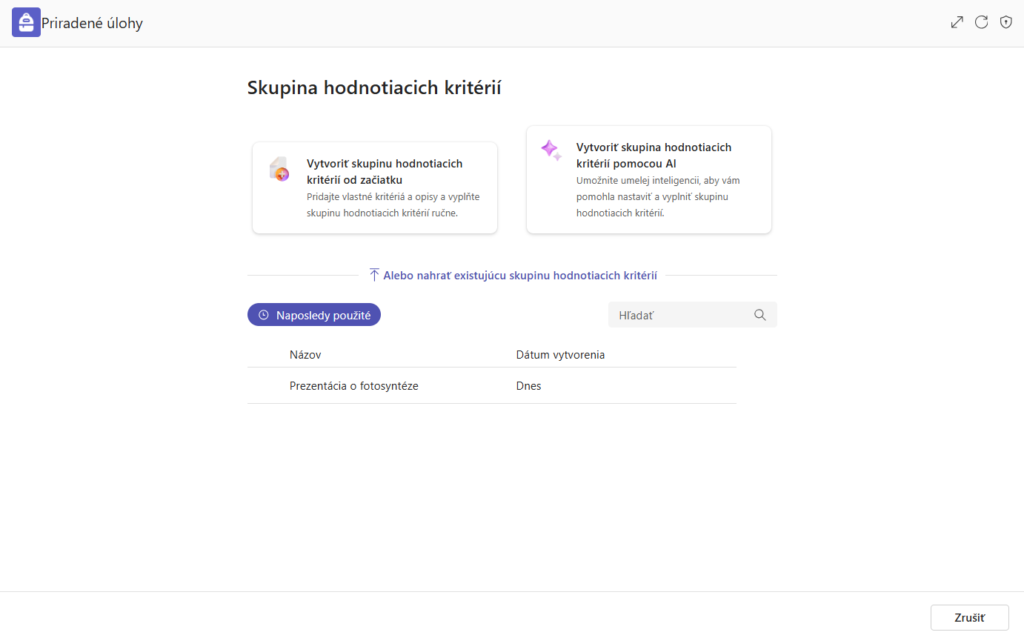Expand view with the diagonal arrow icon

957,22
